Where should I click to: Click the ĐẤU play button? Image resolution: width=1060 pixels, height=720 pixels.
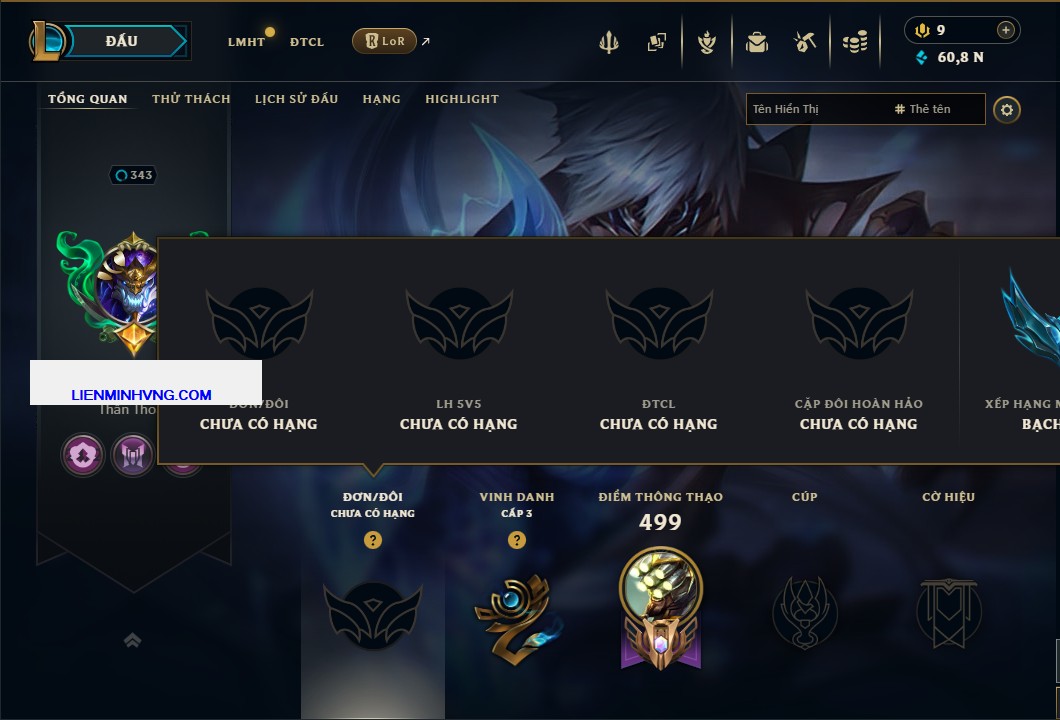(x=123, y=41)
